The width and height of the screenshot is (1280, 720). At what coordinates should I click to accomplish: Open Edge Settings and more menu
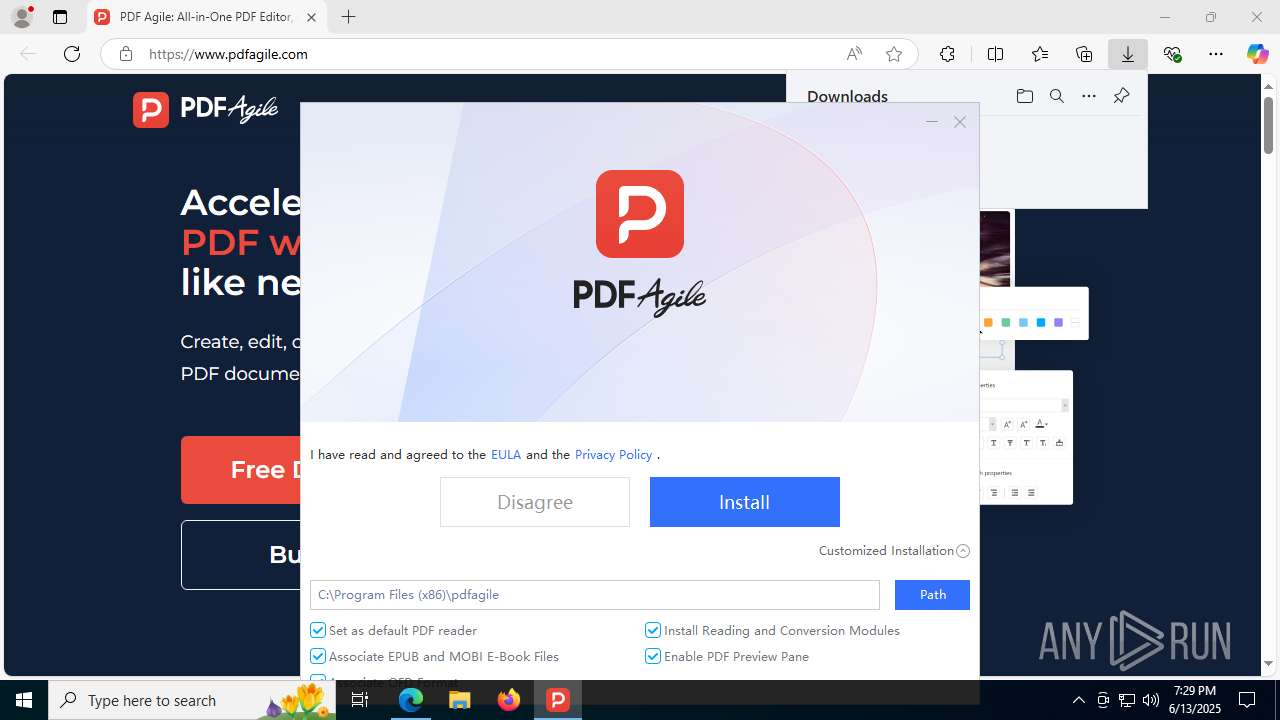click(x=1216, y=54)
